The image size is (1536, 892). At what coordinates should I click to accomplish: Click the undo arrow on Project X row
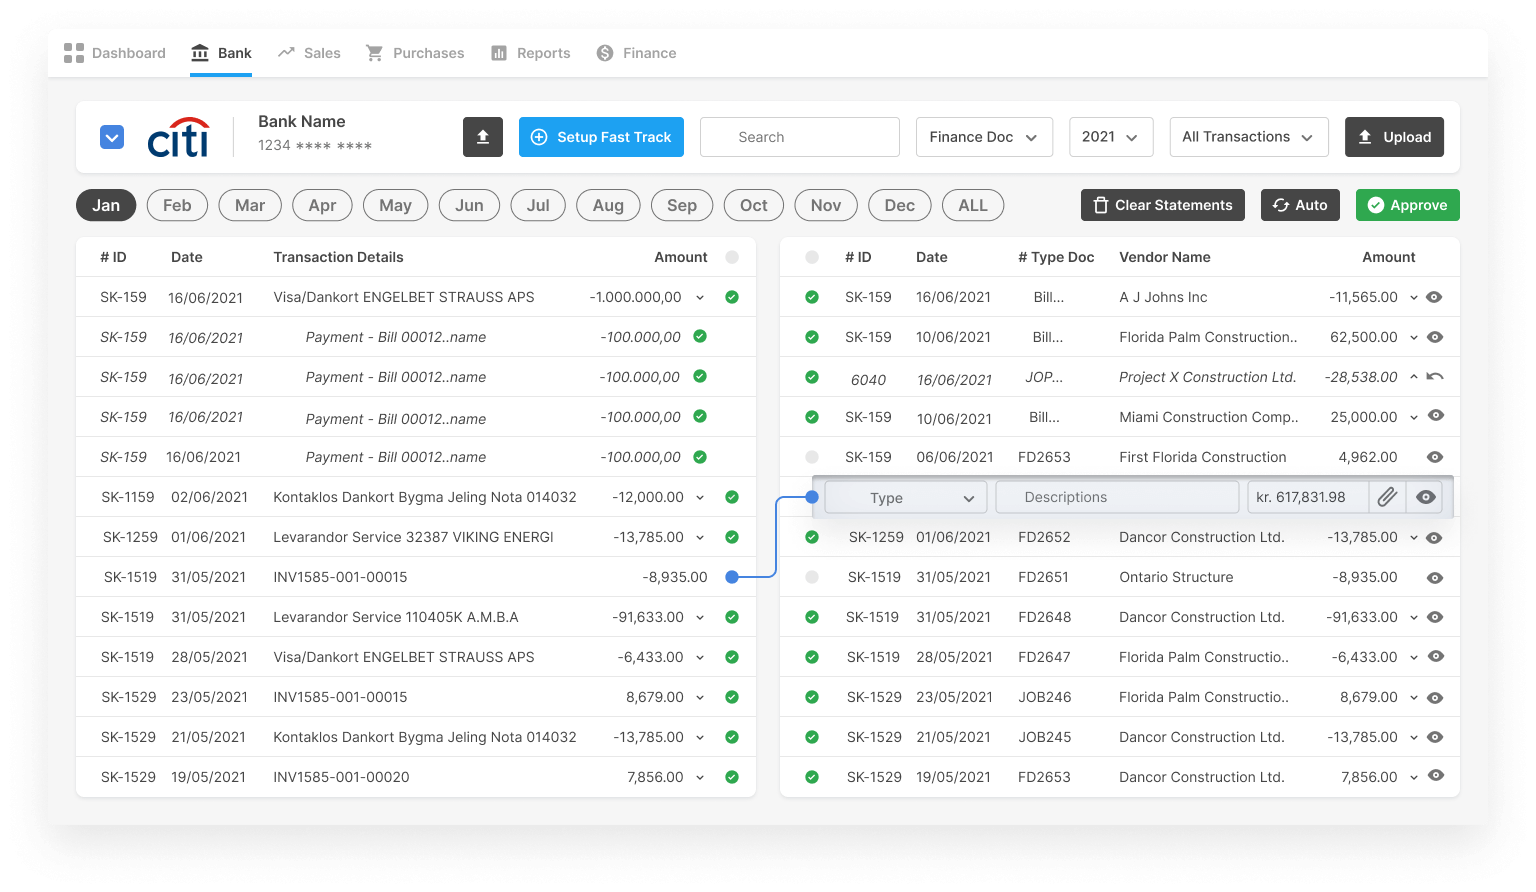click(1435, 377)
